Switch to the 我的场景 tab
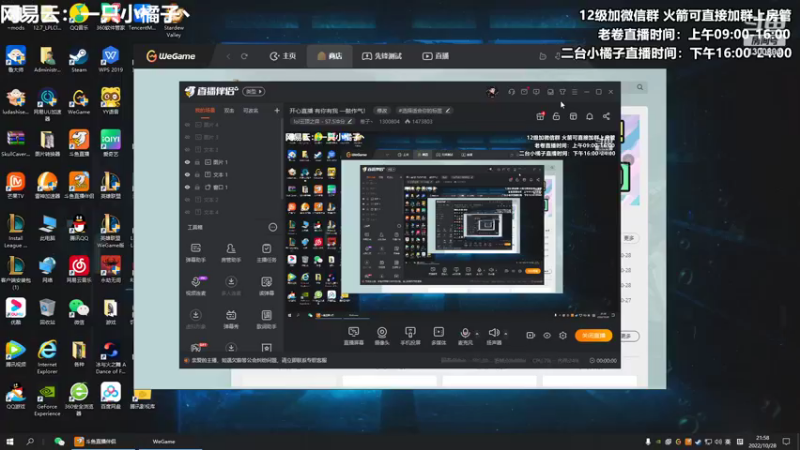Image resolution: width=800 pixels, height=450 pixels. [205, 111]
